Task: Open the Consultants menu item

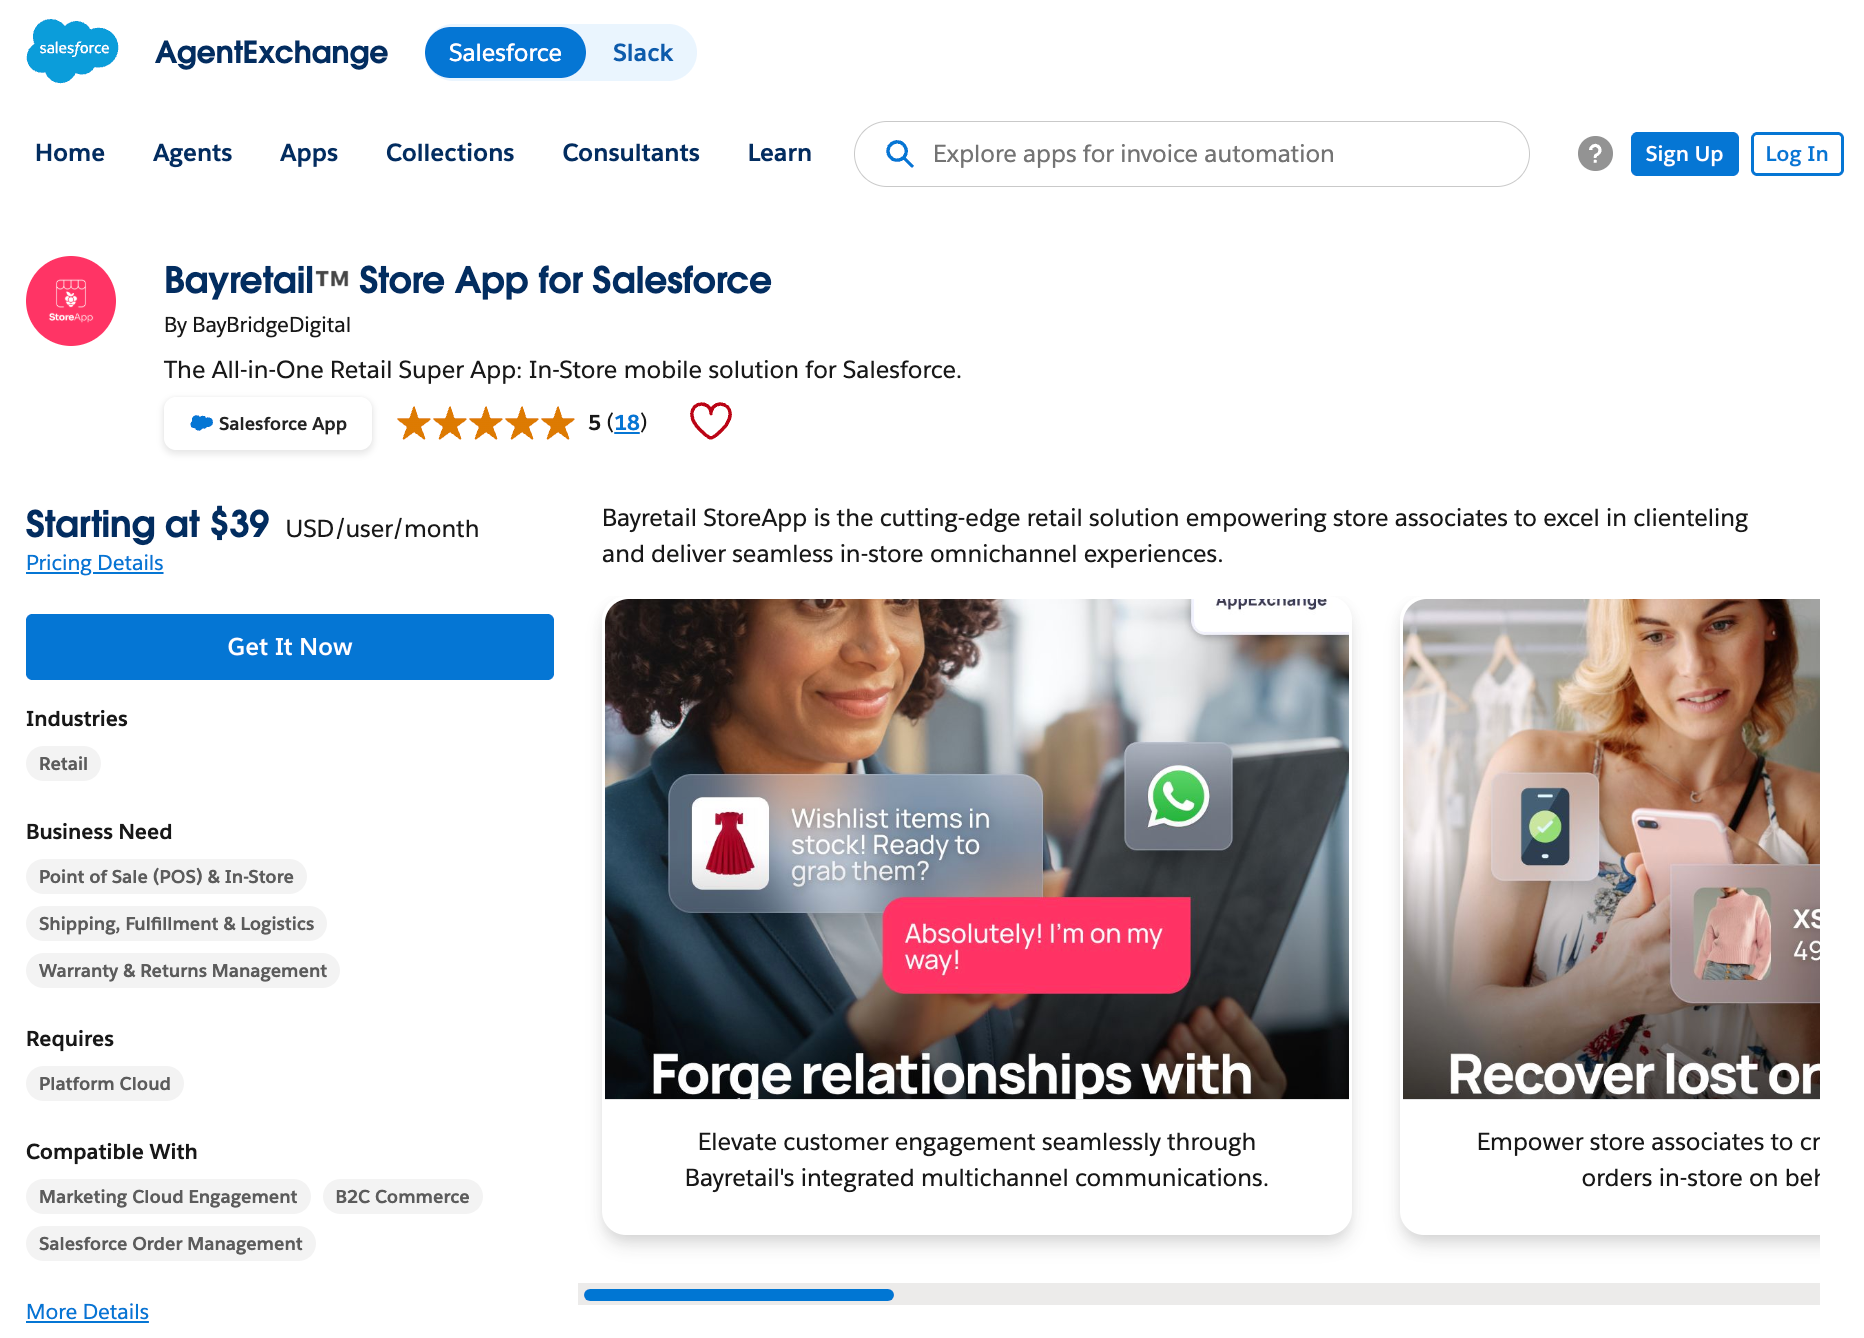Action: 631,153
